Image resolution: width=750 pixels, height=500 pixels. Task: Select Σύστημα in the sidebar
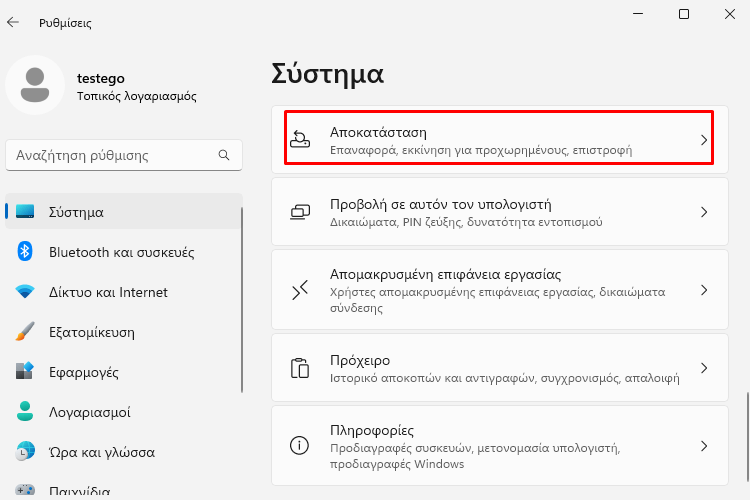pyautogui.click(x=124, y=211)
